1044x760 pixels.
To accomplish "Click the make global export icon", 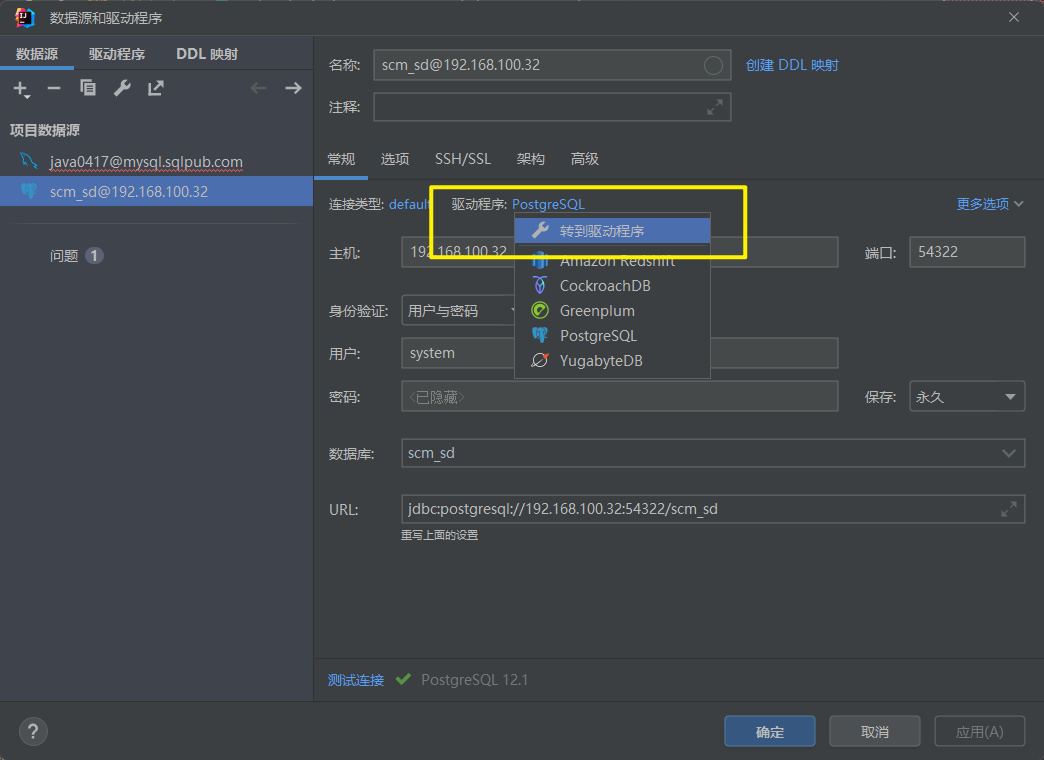I will tap(156, 88).
